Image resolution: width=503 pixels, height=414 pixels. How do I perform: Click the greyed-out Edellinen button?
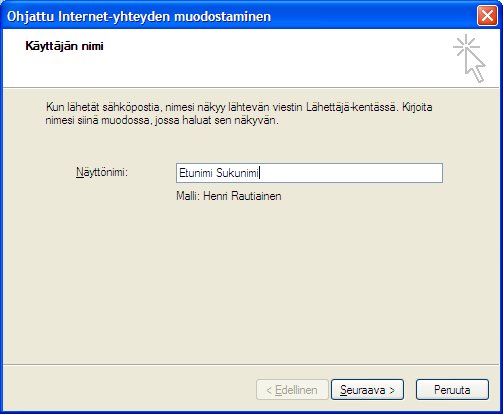point(292,390)
